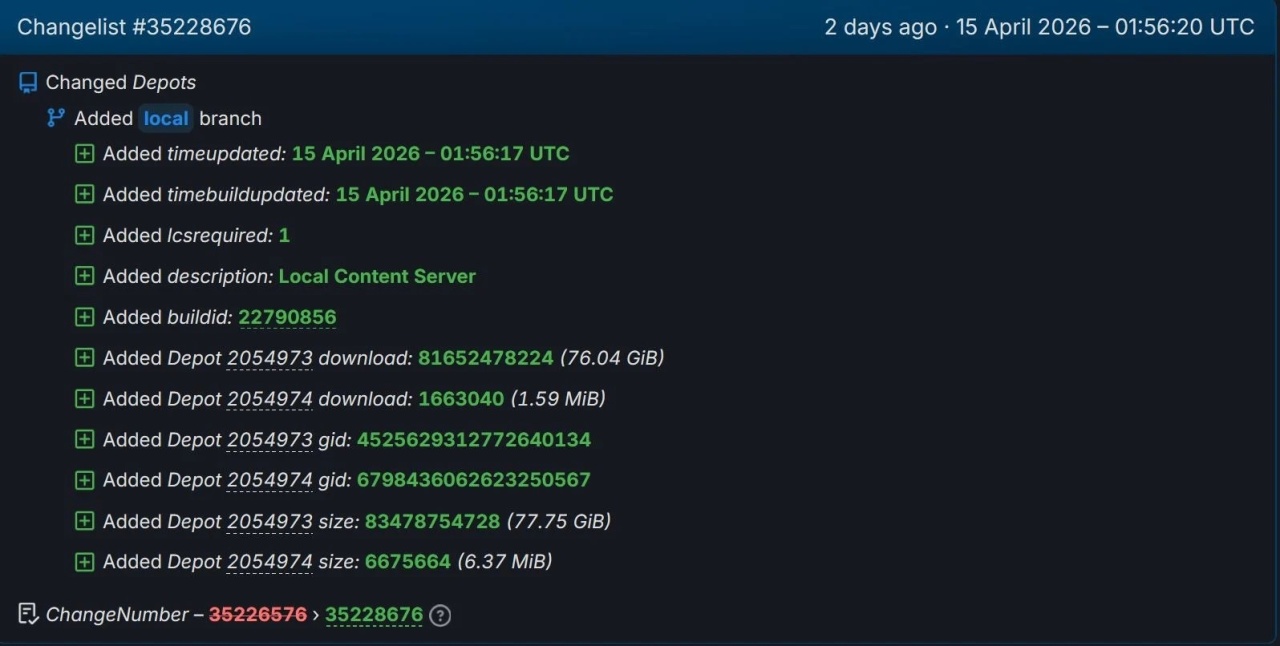Open Depot 2054974 link in size row
Image resolution: width=1280 pixels, height=646 pixels.
(x=270, y=562)
